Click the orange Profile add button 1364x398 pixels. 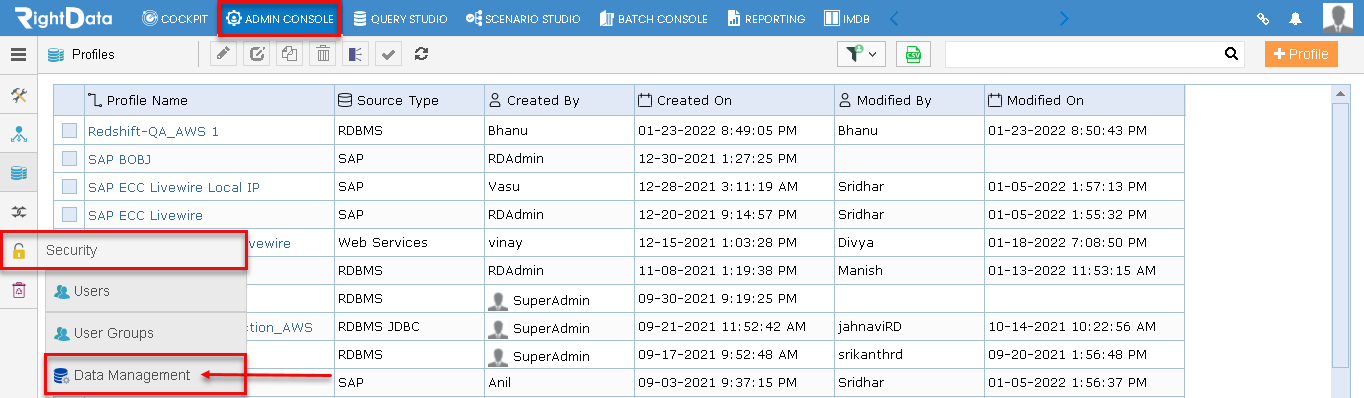(x=1301, y=54)
